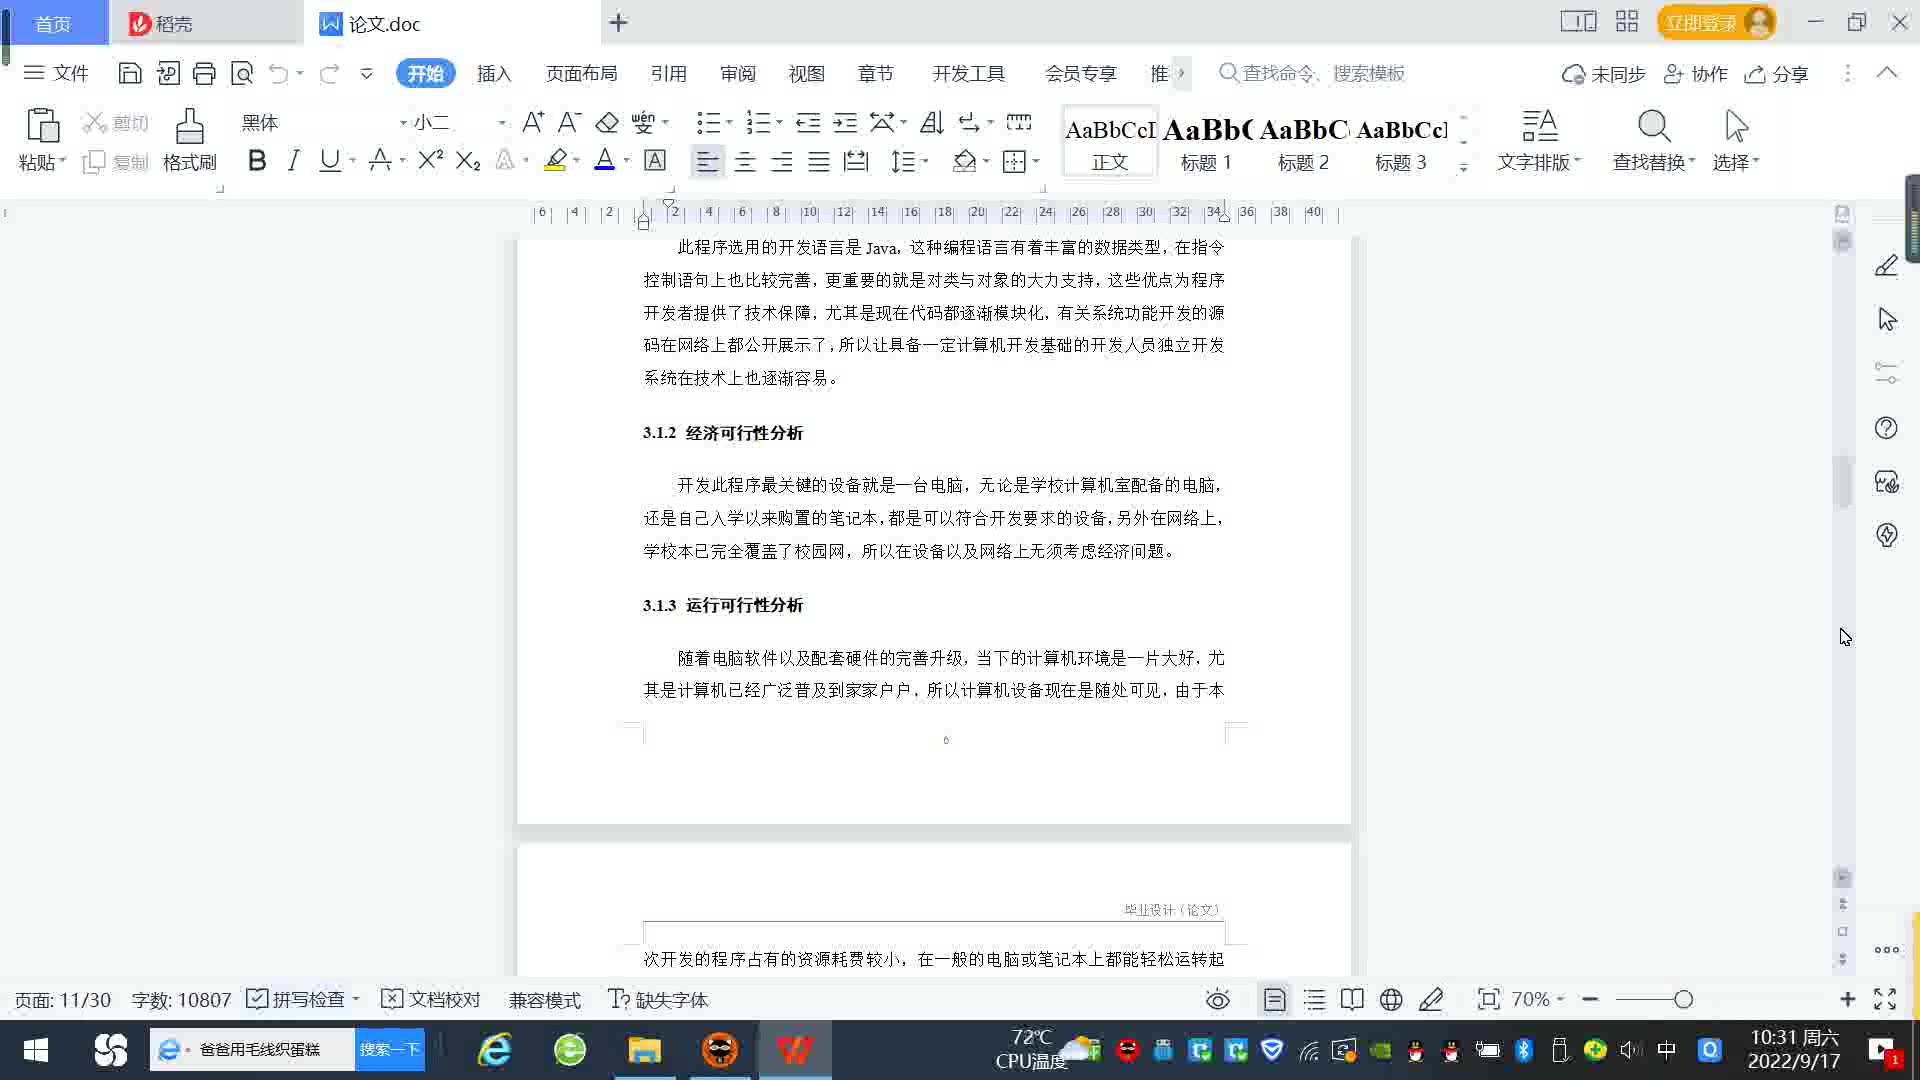This screenshot has height=1080, width=1920.
Task: Decrease font size with A- icon
Action: tap(569, 122)
